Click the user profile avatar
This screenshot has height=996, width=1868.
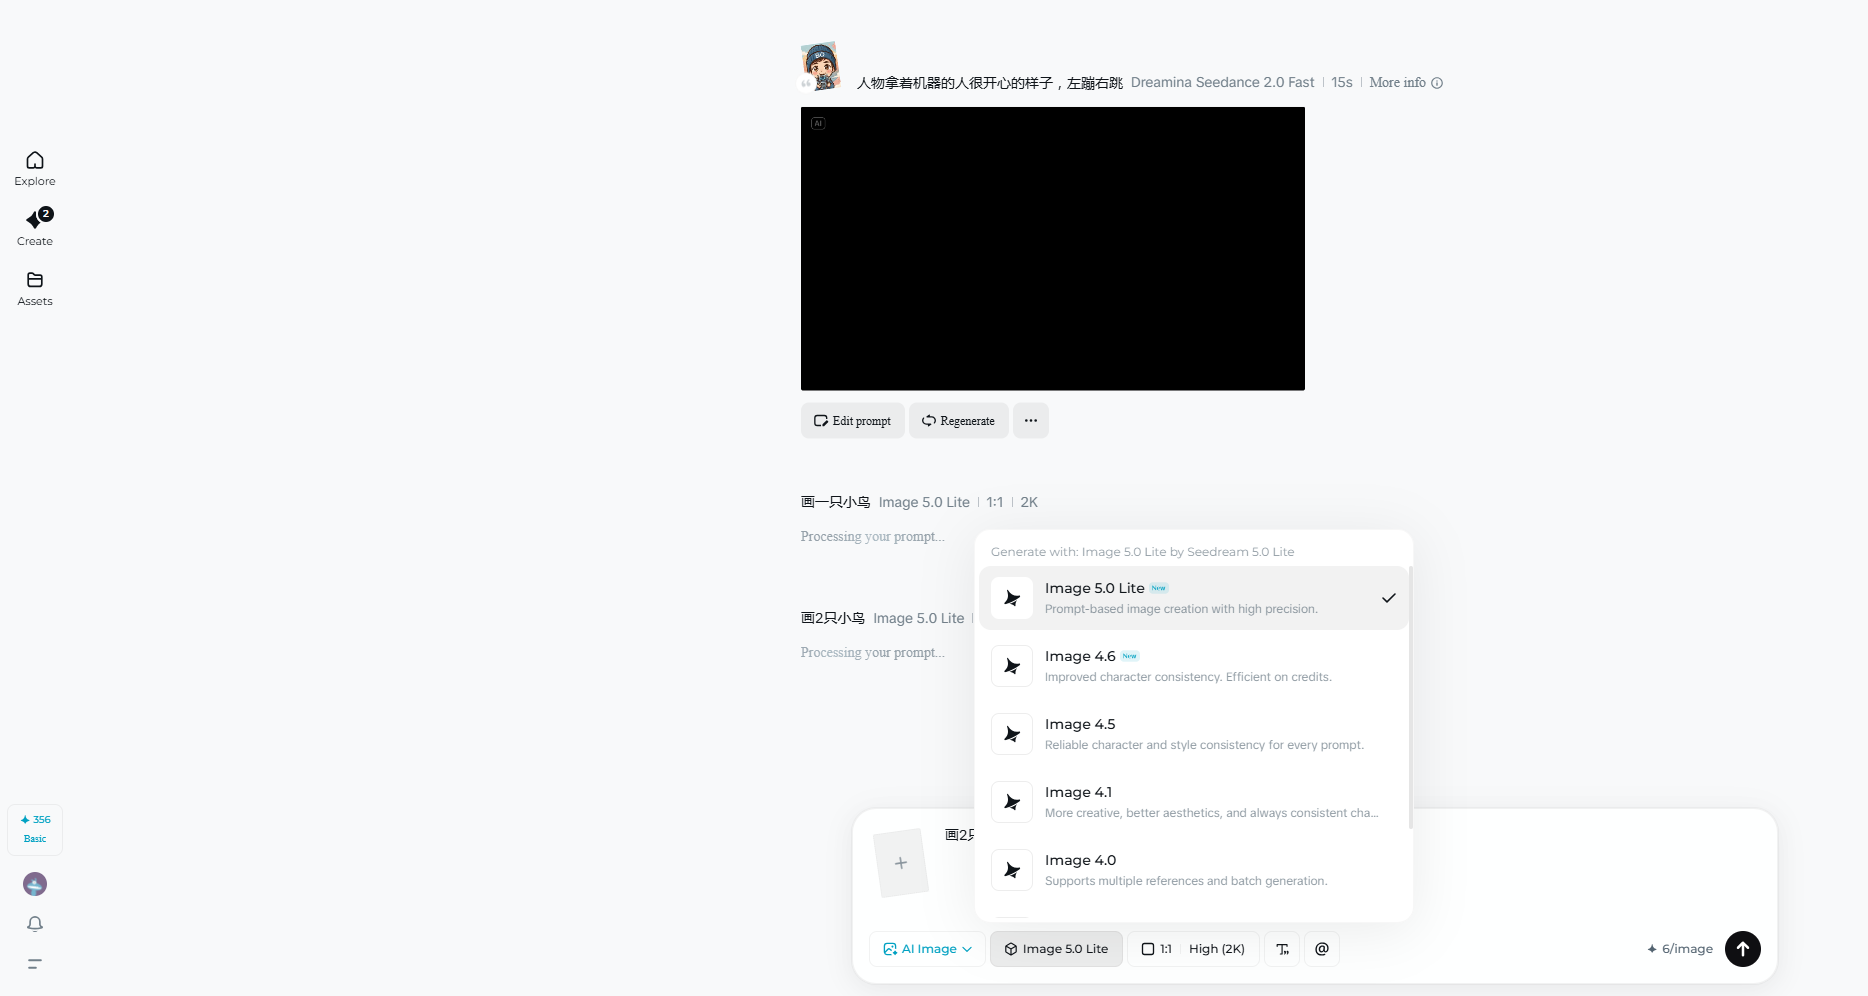pyautogui.click(x=35, y=884)
